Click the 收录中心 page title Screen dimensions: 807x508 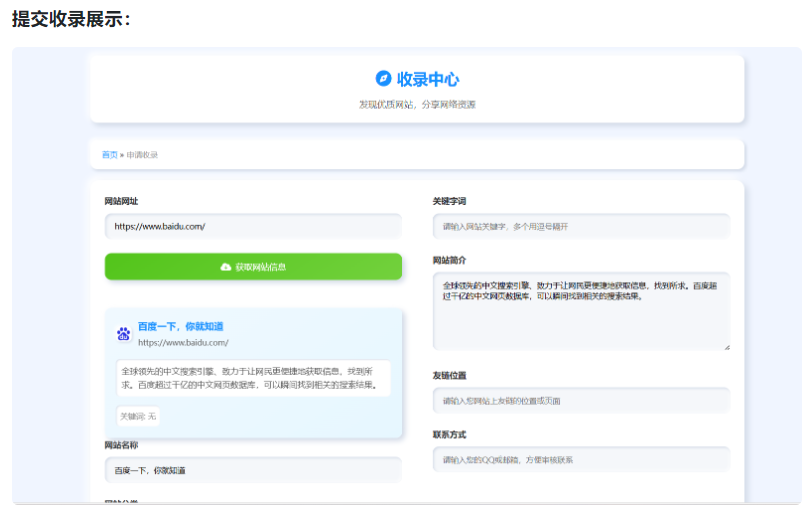428,79
